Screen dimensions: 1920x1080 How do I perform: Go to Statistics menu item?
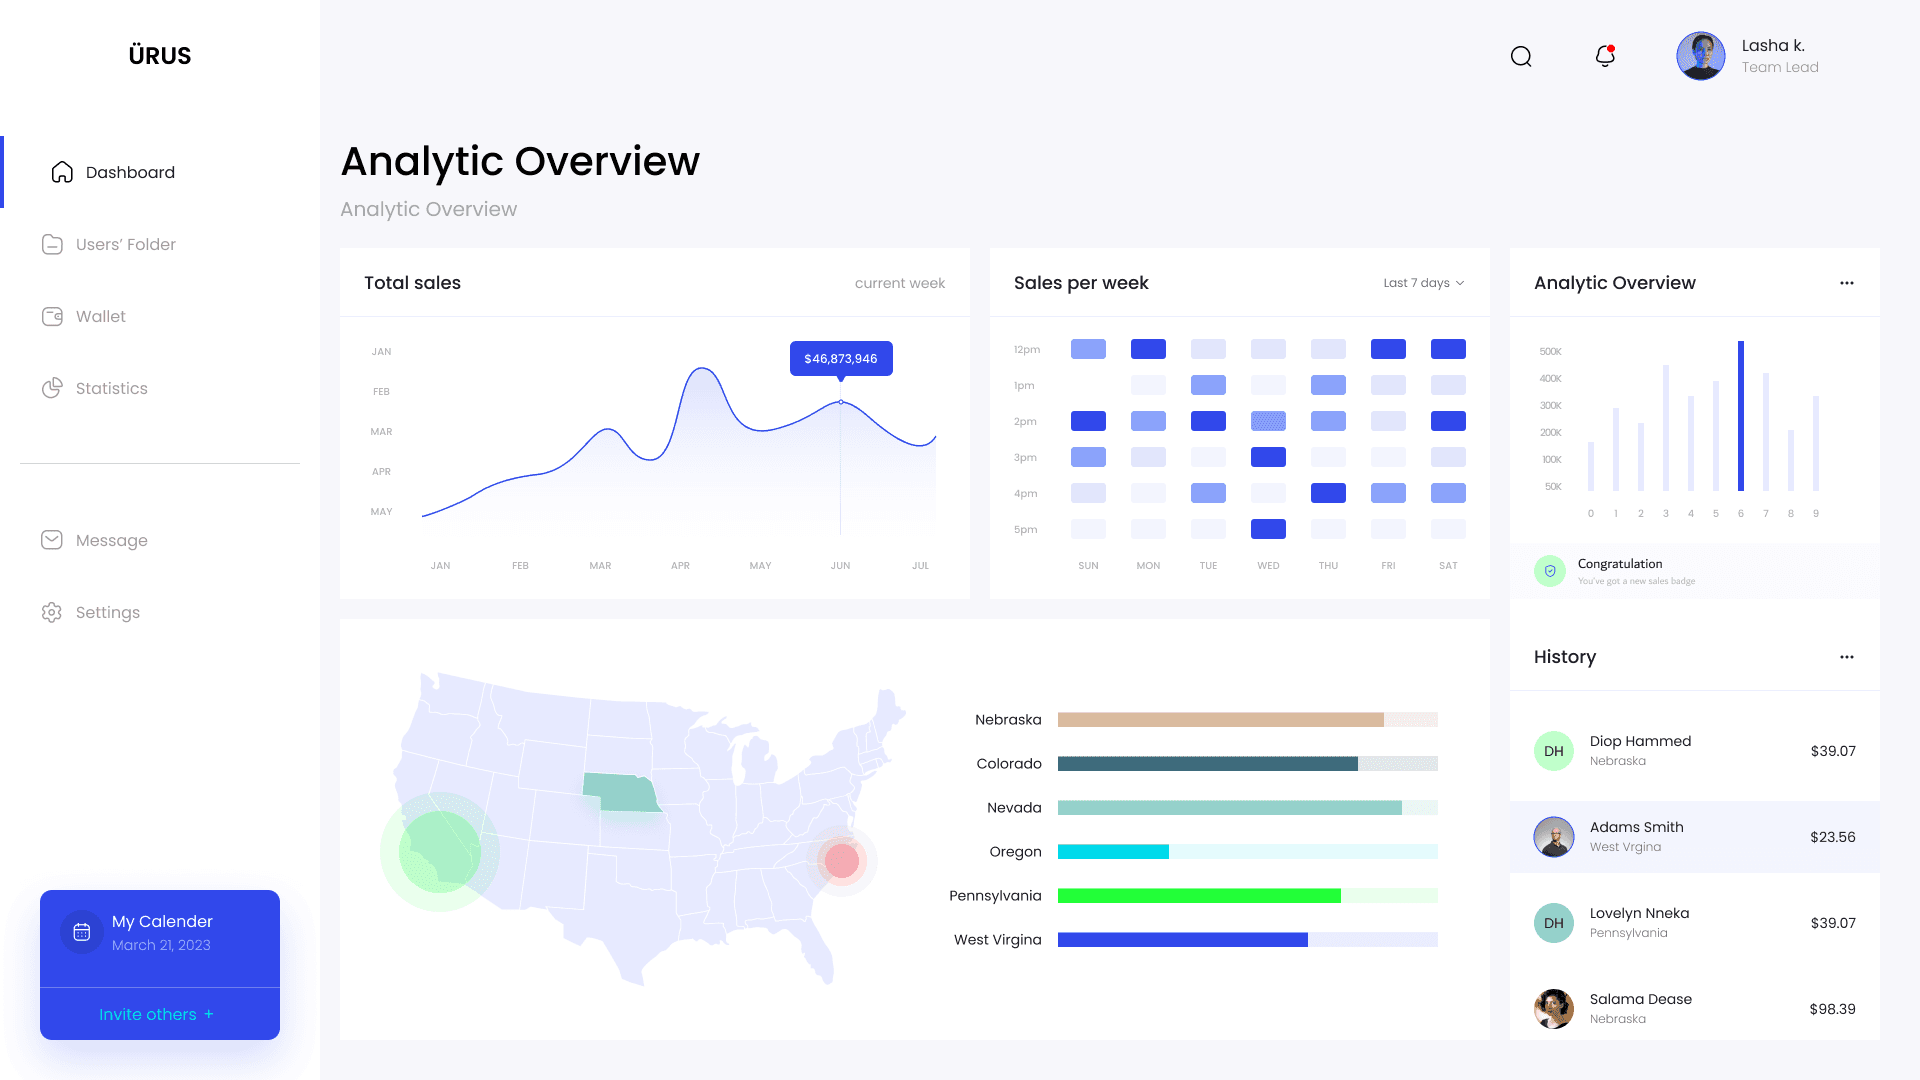[x=111, y=388]
